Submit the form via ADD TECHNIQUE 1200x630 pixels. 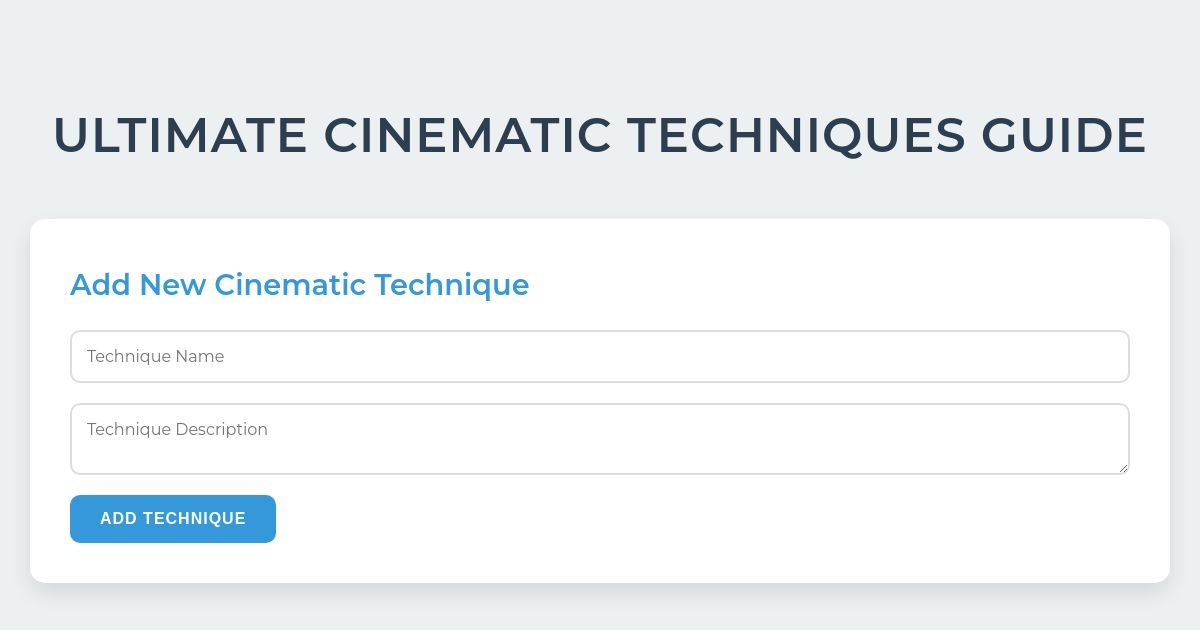pyautogui.click(x=172, y=518)
